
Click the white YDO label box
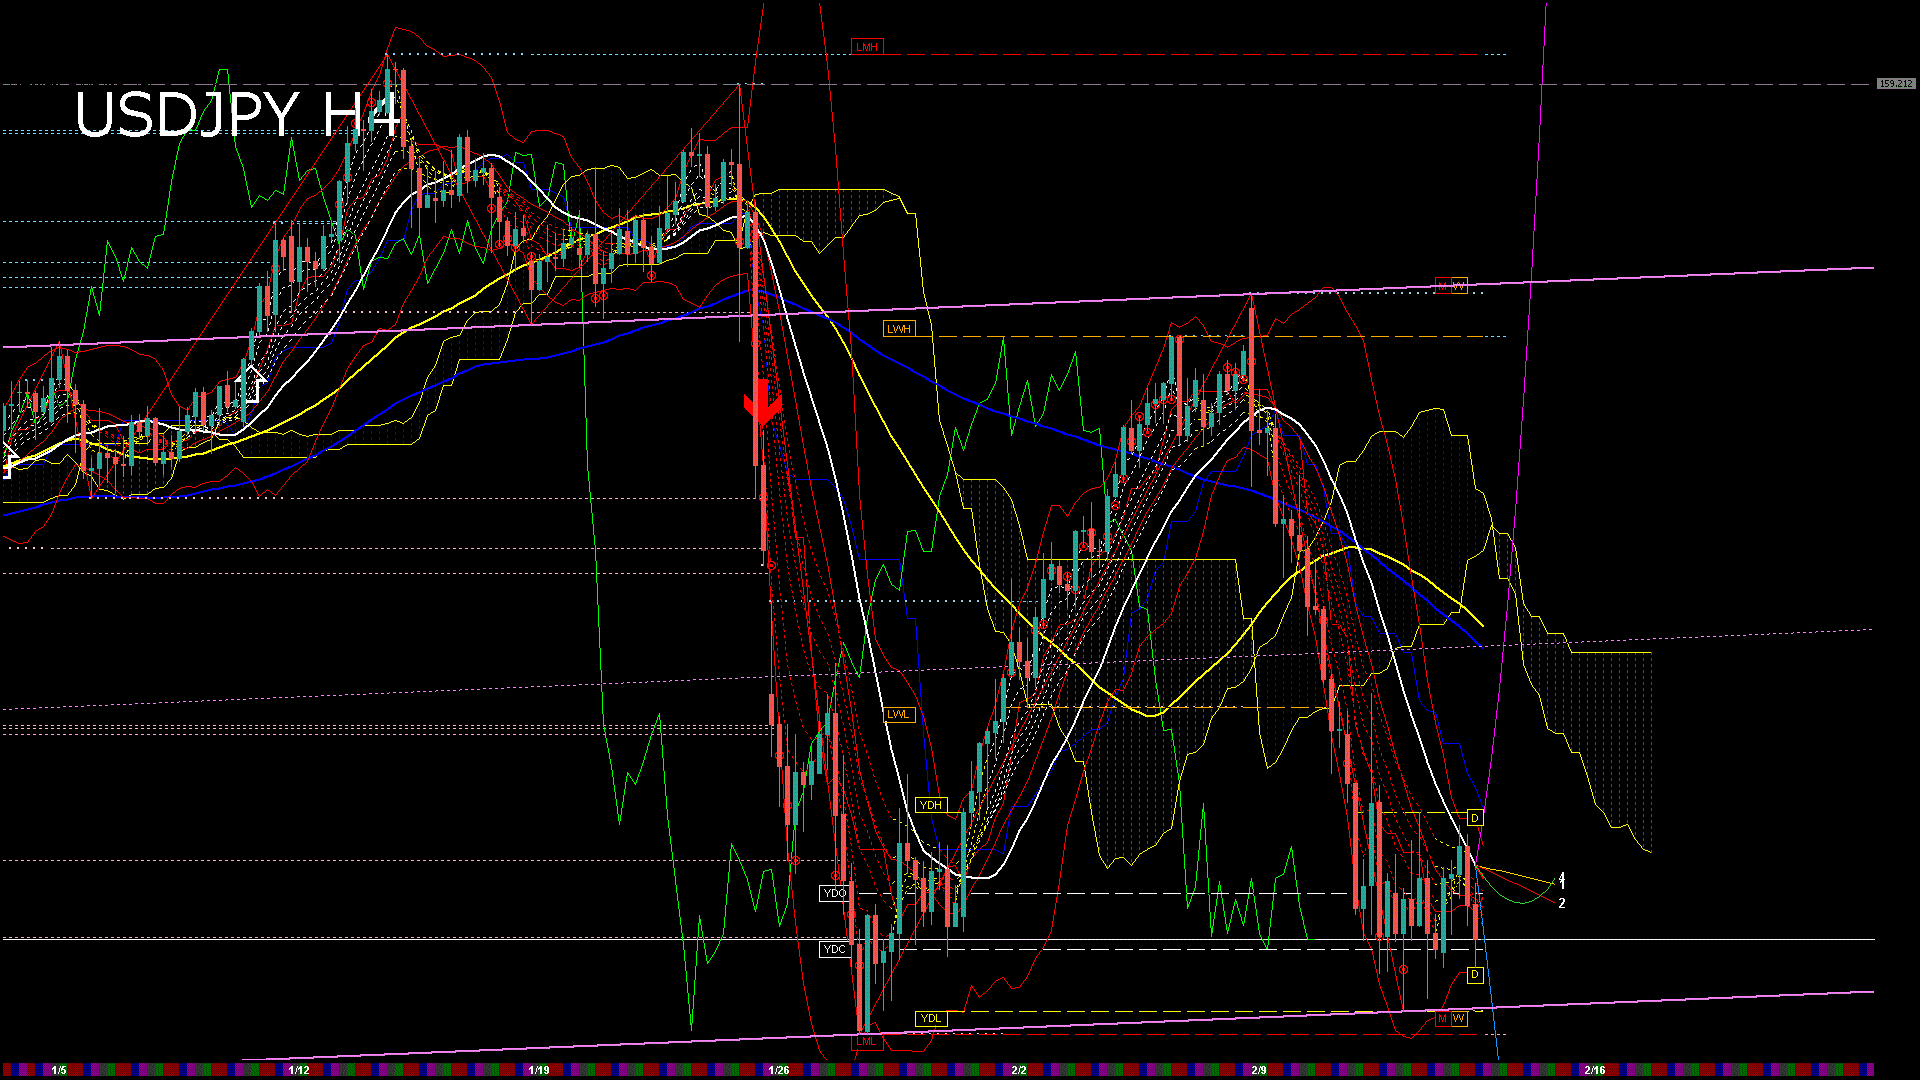pos(834,893)
